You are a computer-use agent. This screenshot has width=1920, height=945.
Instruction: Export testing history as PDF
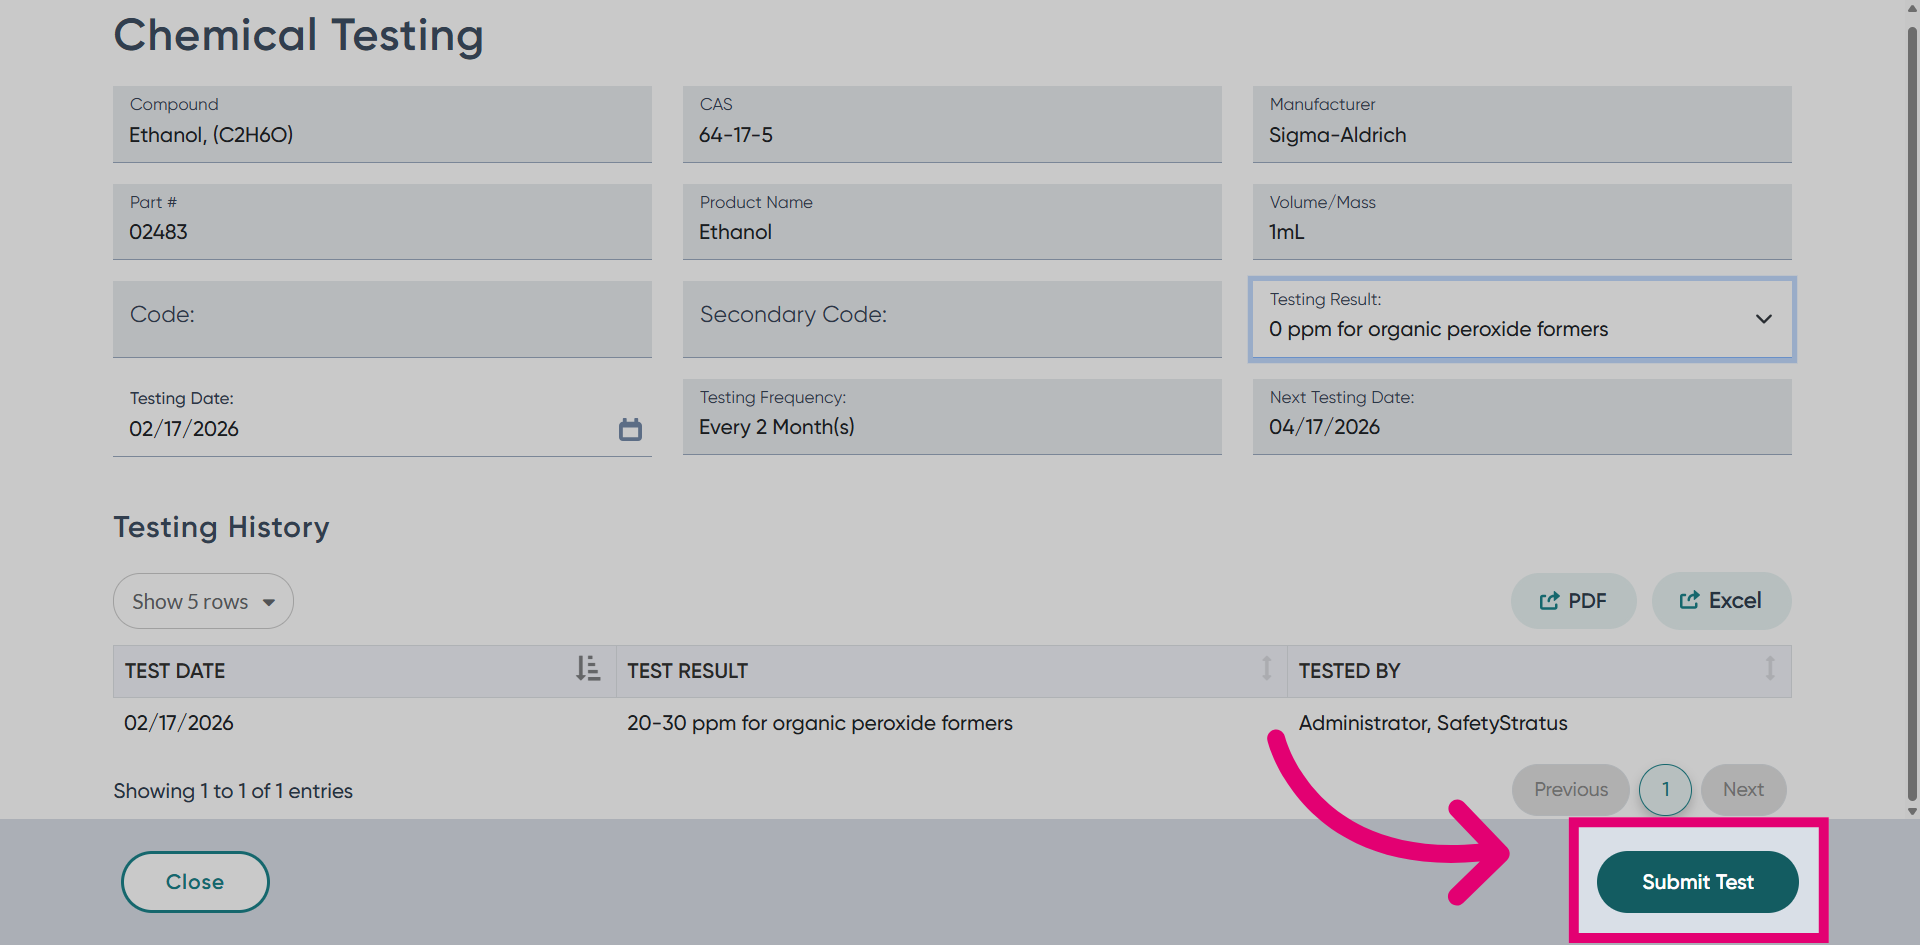pos(1573,601)
